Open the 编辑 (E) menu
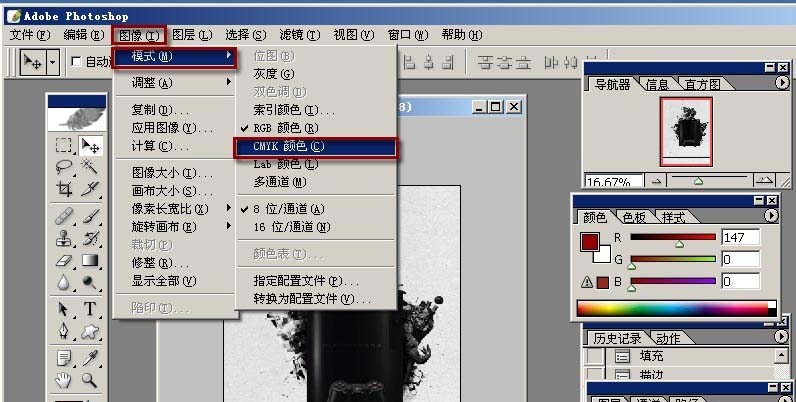The width and height of the screenshot is (796, 402). click(x=83, y=35)
